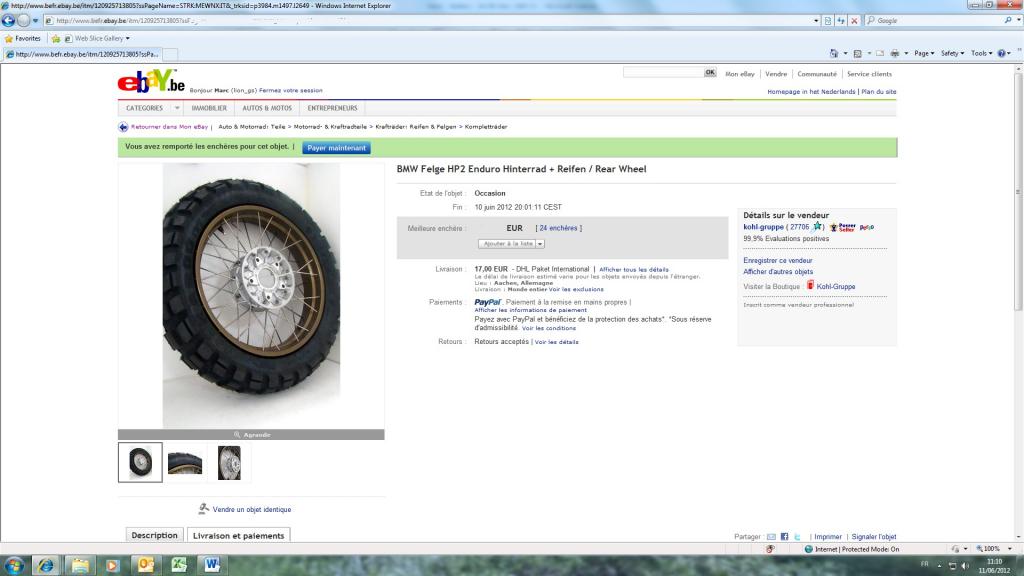
Task: Select the third wheel hub thumbnail
Action: (229, 462)
